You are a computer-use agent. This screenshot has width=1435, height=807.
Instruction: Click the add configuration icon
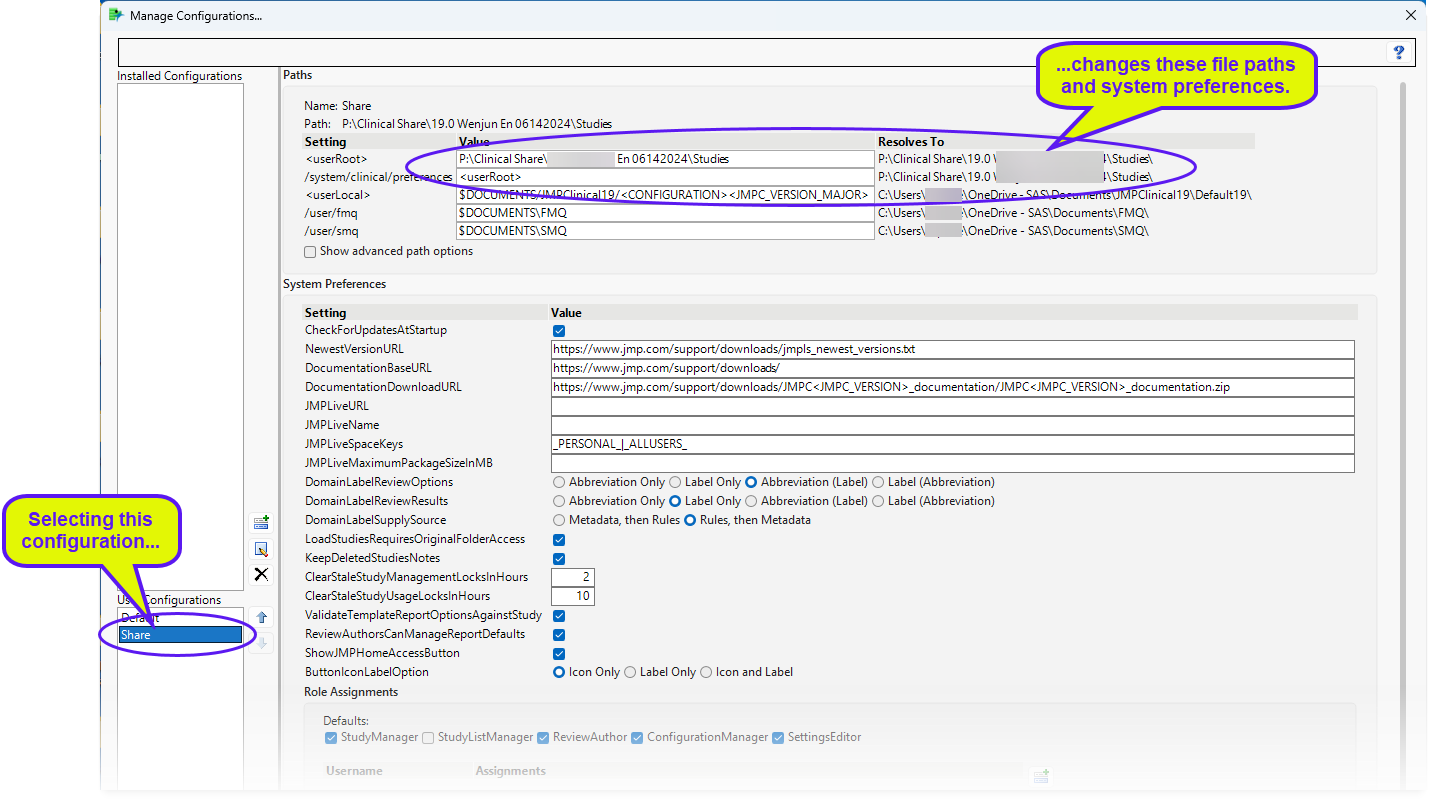261,523
